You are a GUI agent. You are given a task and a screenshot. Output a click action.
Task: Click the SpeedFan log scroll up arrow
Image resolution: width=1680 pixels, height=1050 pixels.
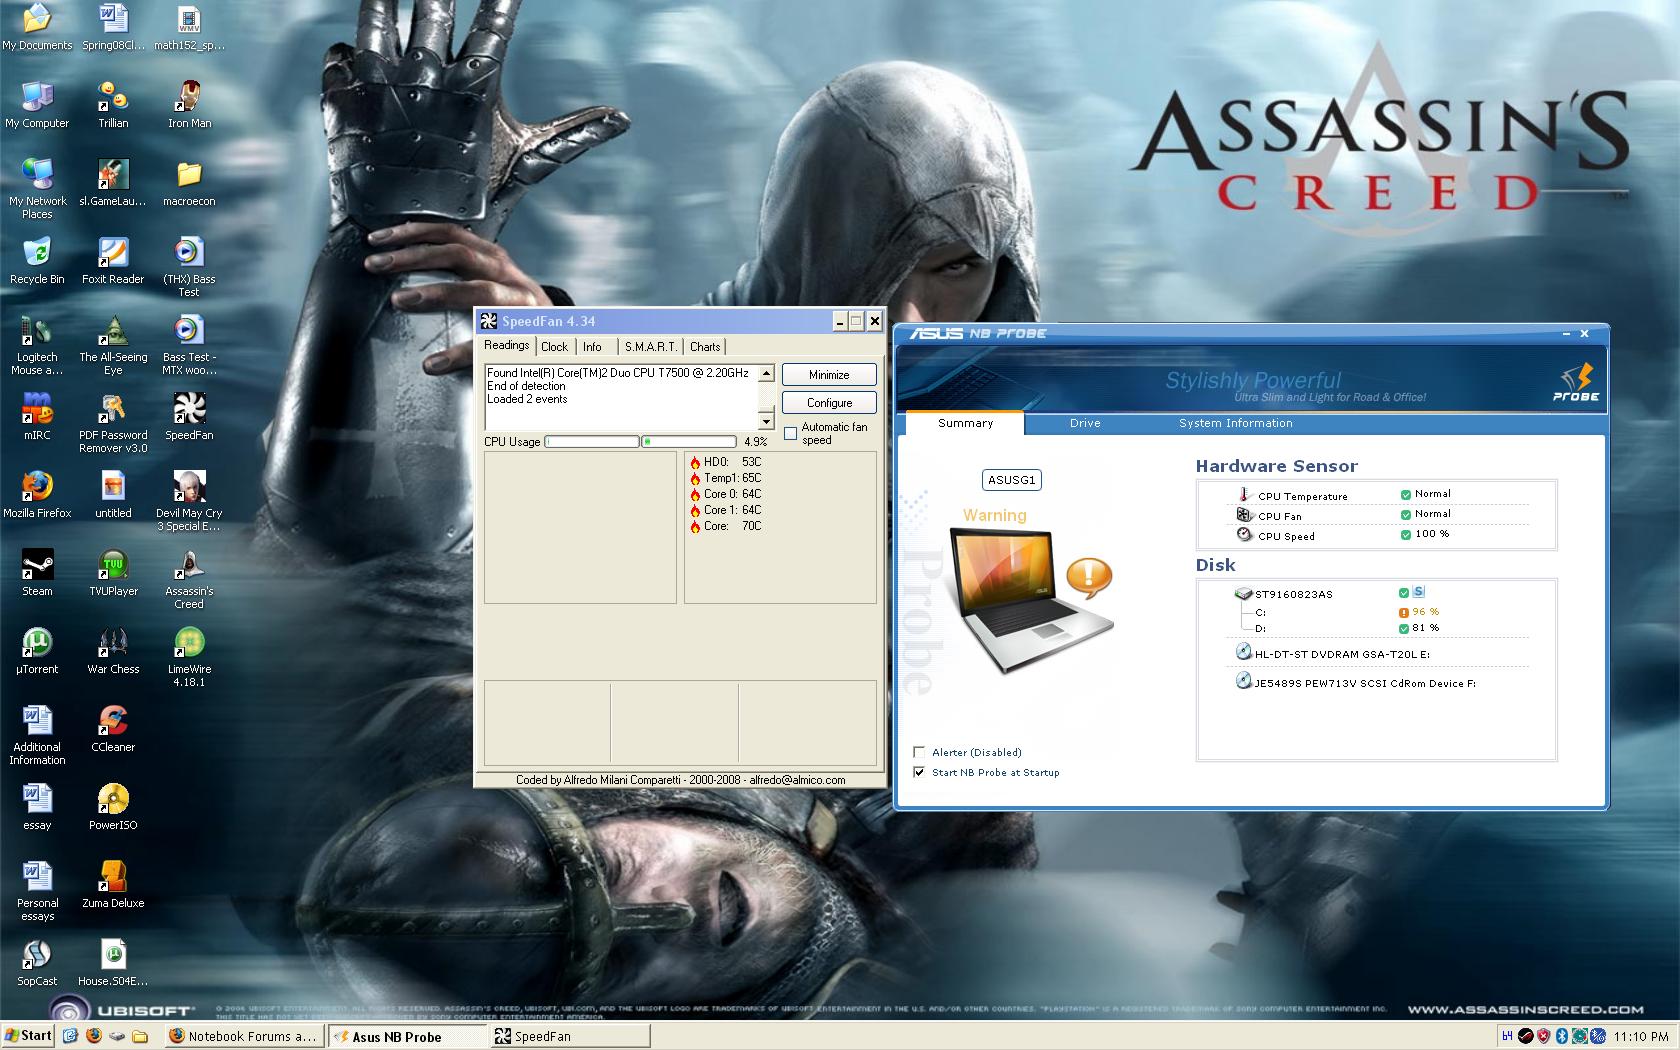click(x=766, y=373)
